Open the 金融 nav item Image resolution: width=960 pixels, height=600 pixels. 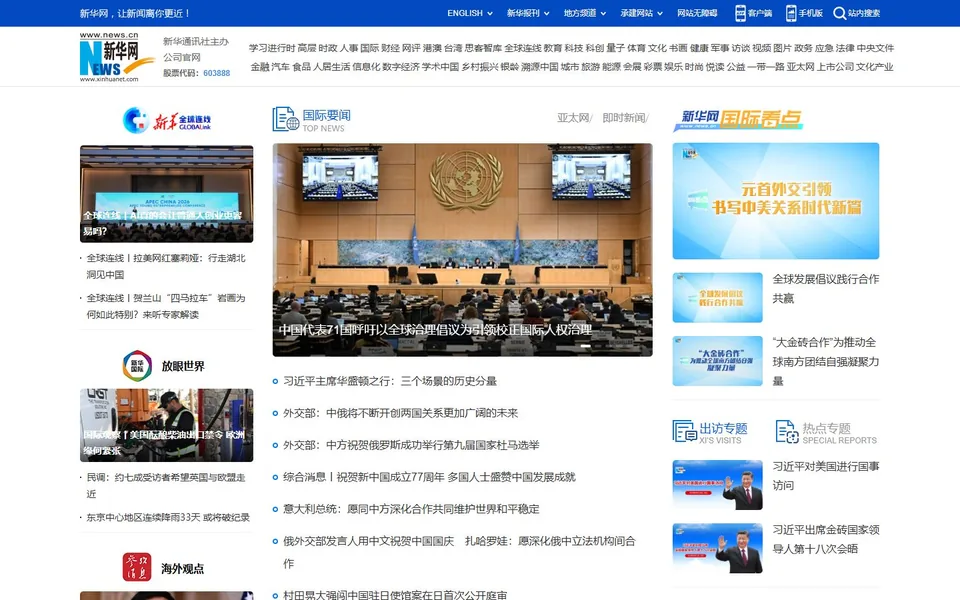pos(260,67)
